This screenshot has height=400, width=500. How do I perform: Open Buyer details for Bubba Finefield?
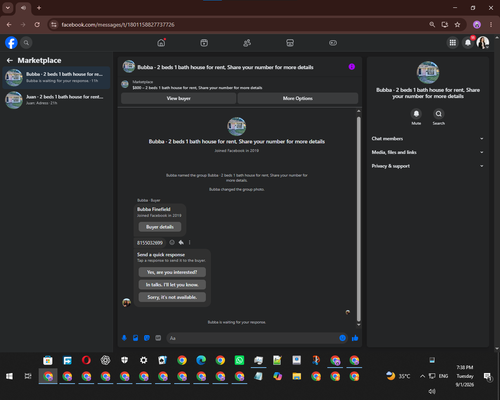[160, 227]
